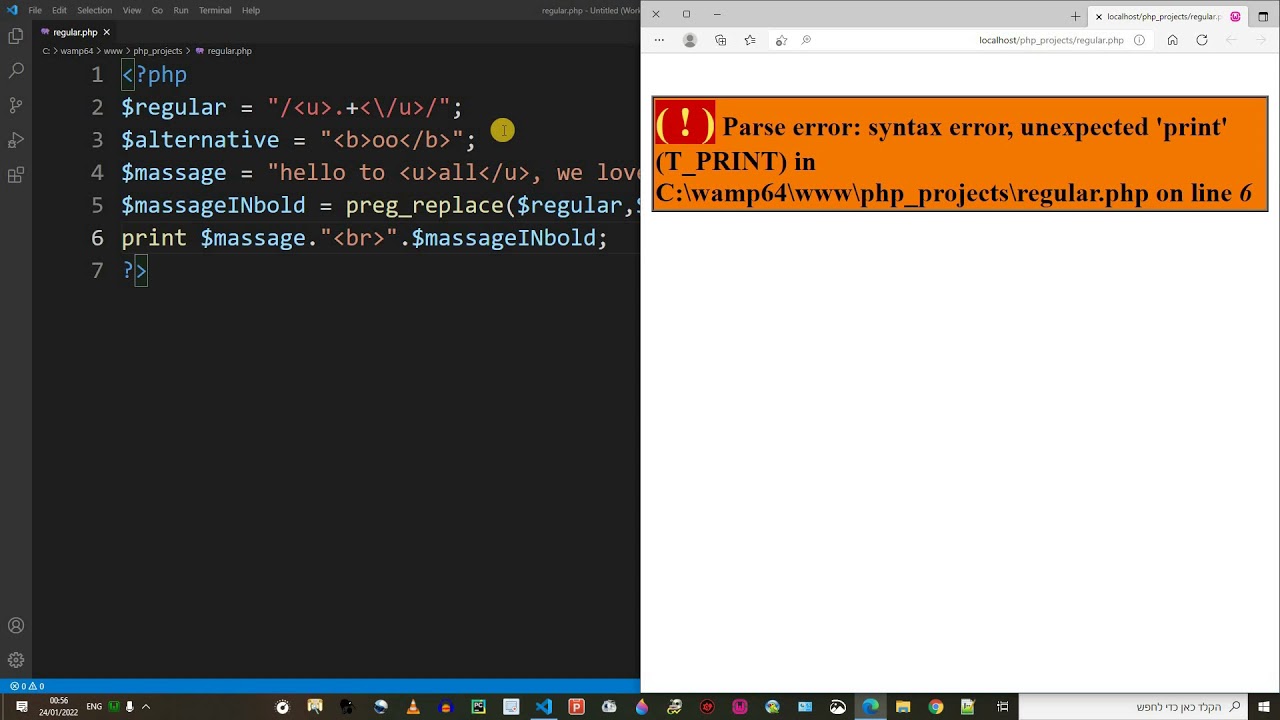Viewport: 1280px width, 720px height.
Task: Open PowerPoint from the taskbar
Action: point(576,707)
